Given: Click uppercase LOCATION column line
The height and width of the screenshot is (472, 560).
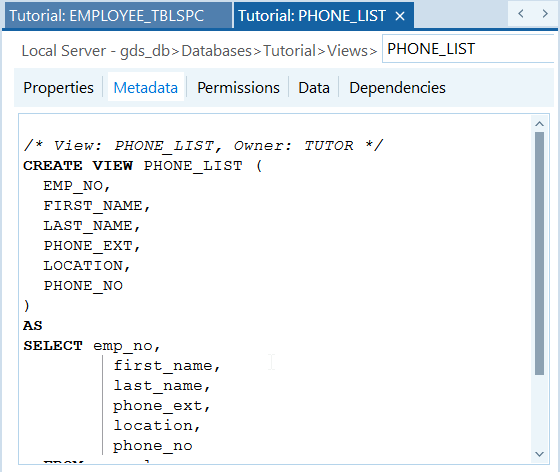Looking at the screenshot, I should click(86, 266).
